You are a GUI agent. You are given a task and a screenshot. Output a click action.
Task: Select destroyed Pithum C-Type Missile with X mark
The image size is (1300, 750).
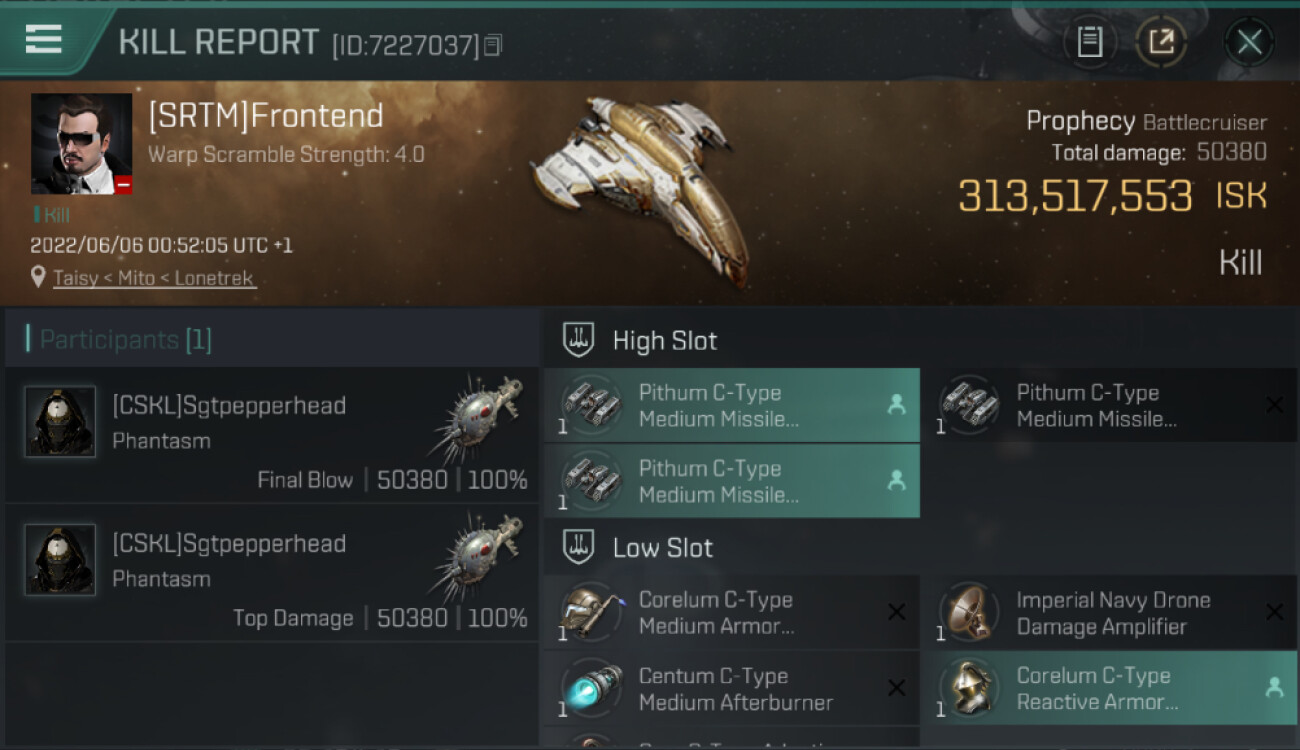(1110, 405)
